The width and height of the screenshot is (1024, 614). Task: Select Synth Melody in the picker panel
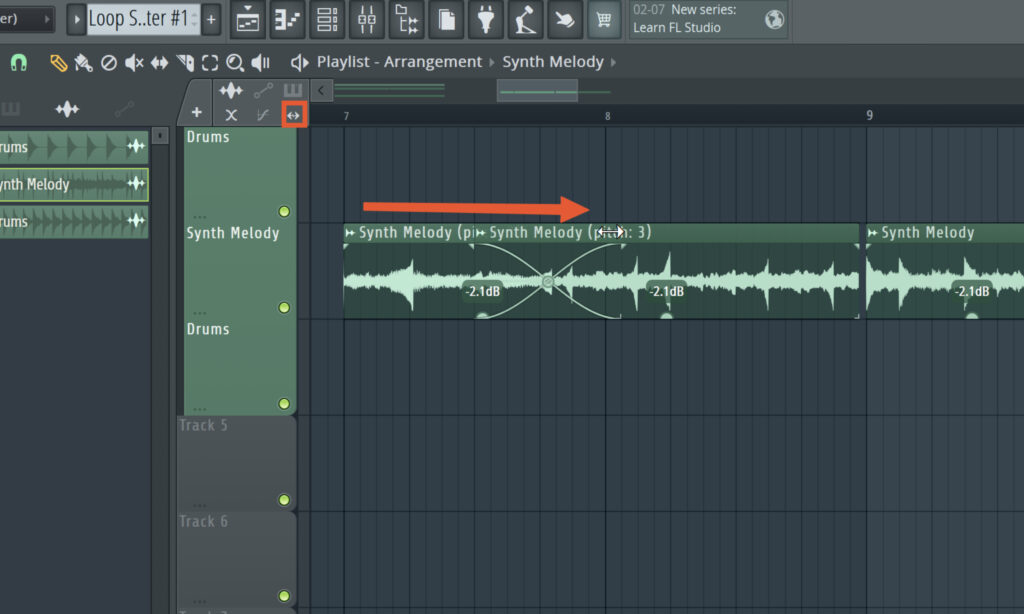[74, 185]
